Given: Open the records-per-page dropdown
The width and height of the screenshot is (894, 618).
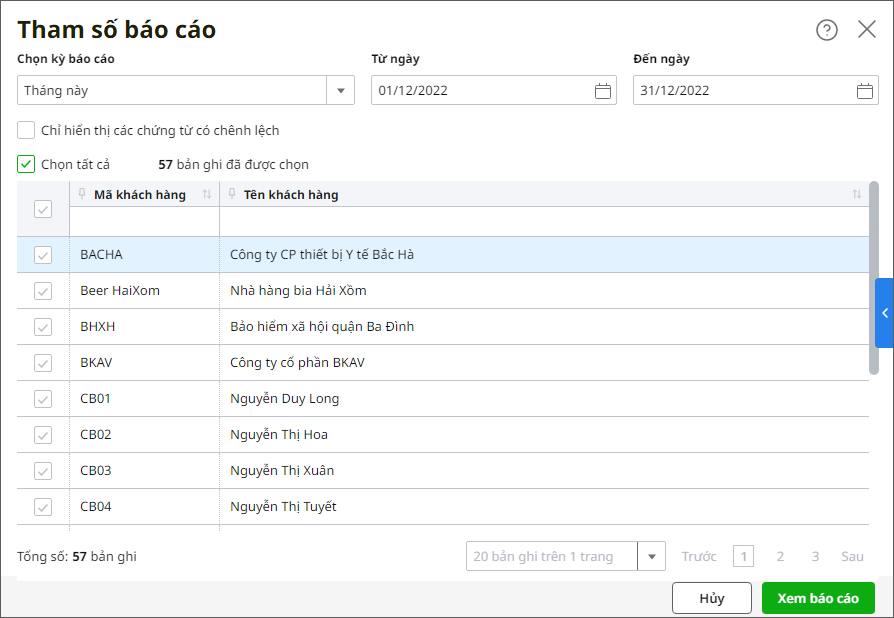Looking at the screenshot, I should (652, 556).
